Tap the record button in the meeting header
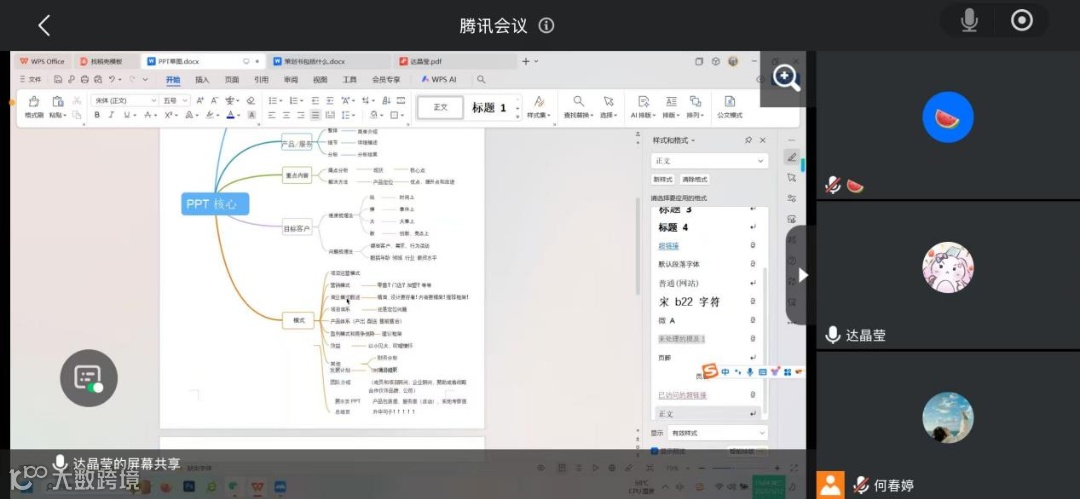 [1021, 21]
